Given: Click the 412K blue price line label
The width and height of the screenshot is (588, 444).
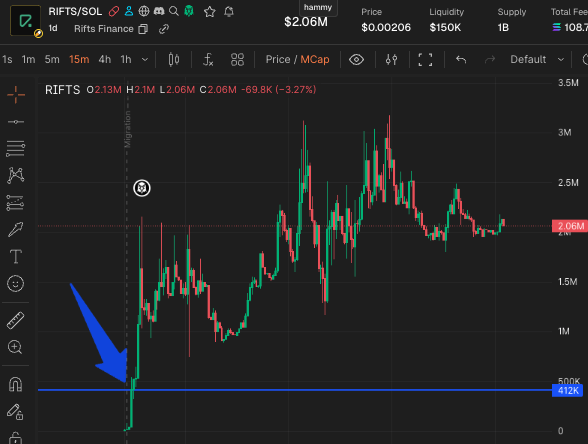Looking at the screenshot, I should [x=568, y=390].
